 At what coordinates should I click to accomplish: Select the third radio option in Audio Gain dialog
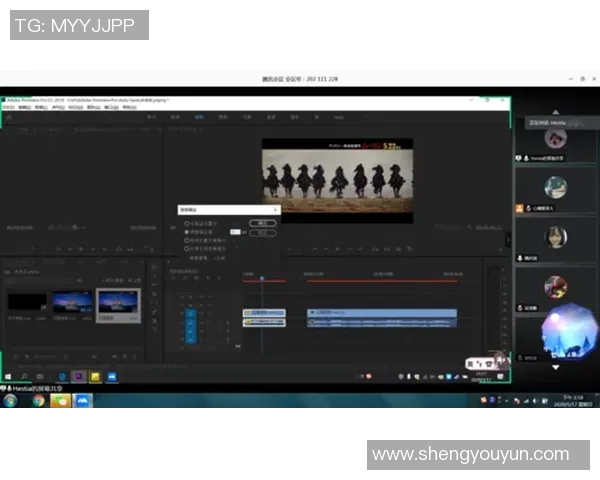click(187, 240)
